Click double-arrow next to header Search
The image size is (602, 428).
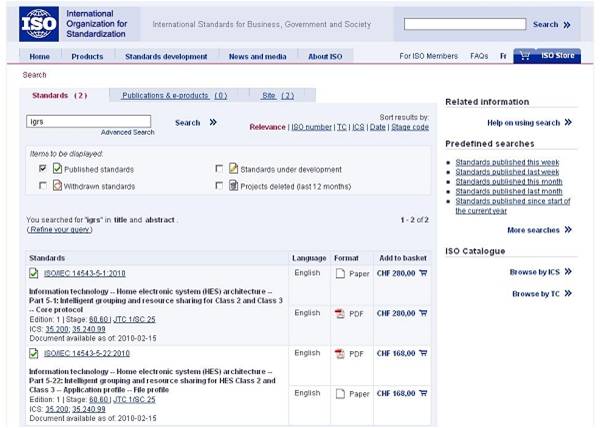click(567, 25)
